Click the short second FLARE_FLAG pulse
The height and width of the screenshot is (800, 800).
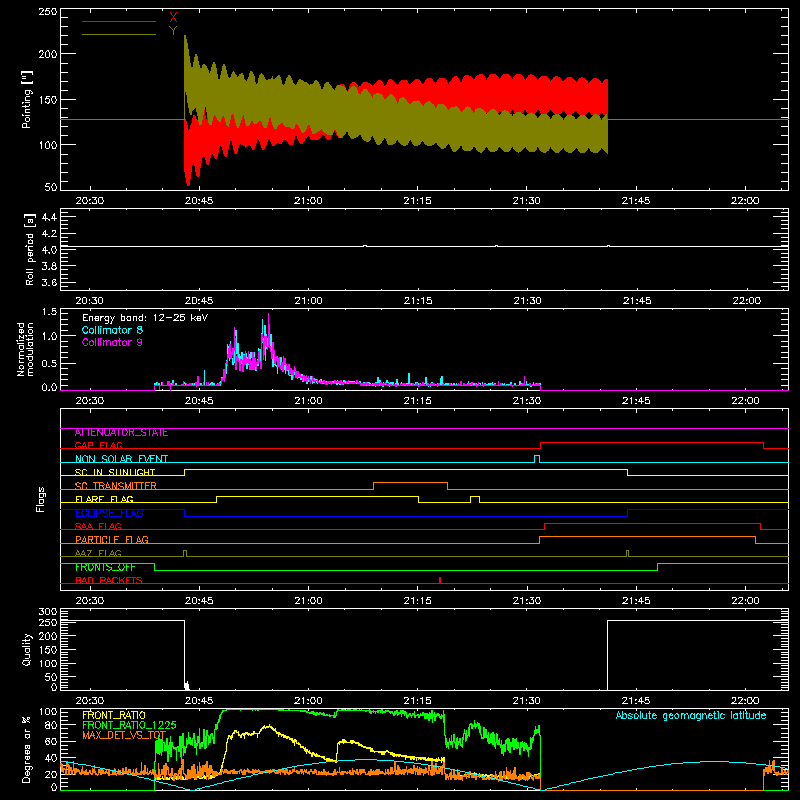[475, 499]
